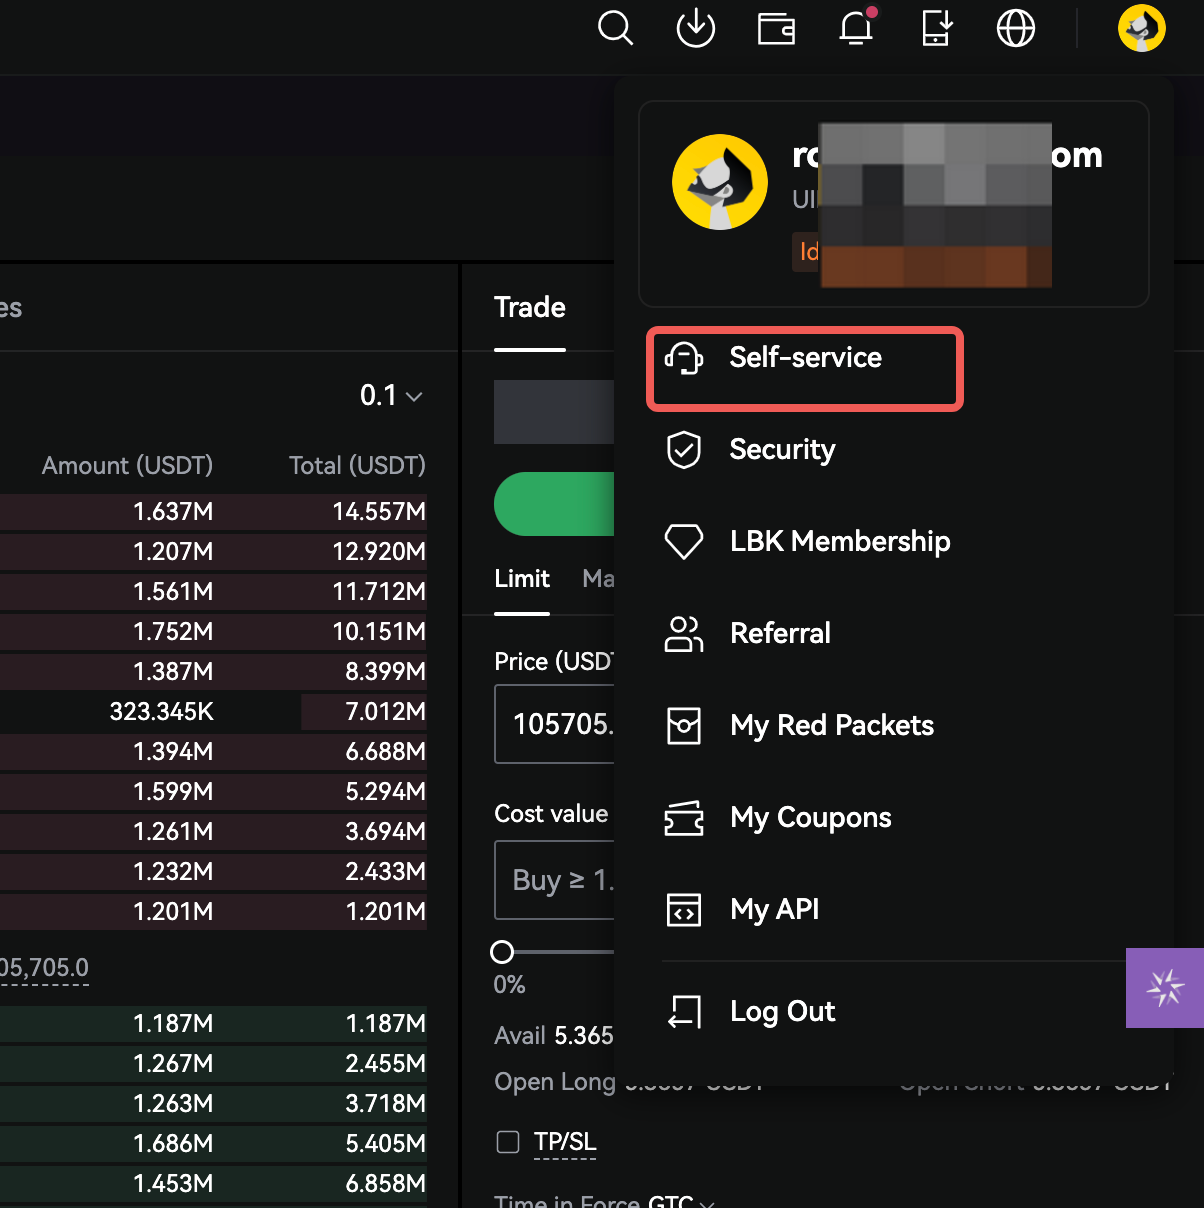
Task: Click Log Out in the menu
Action: tap(782, 1012)
